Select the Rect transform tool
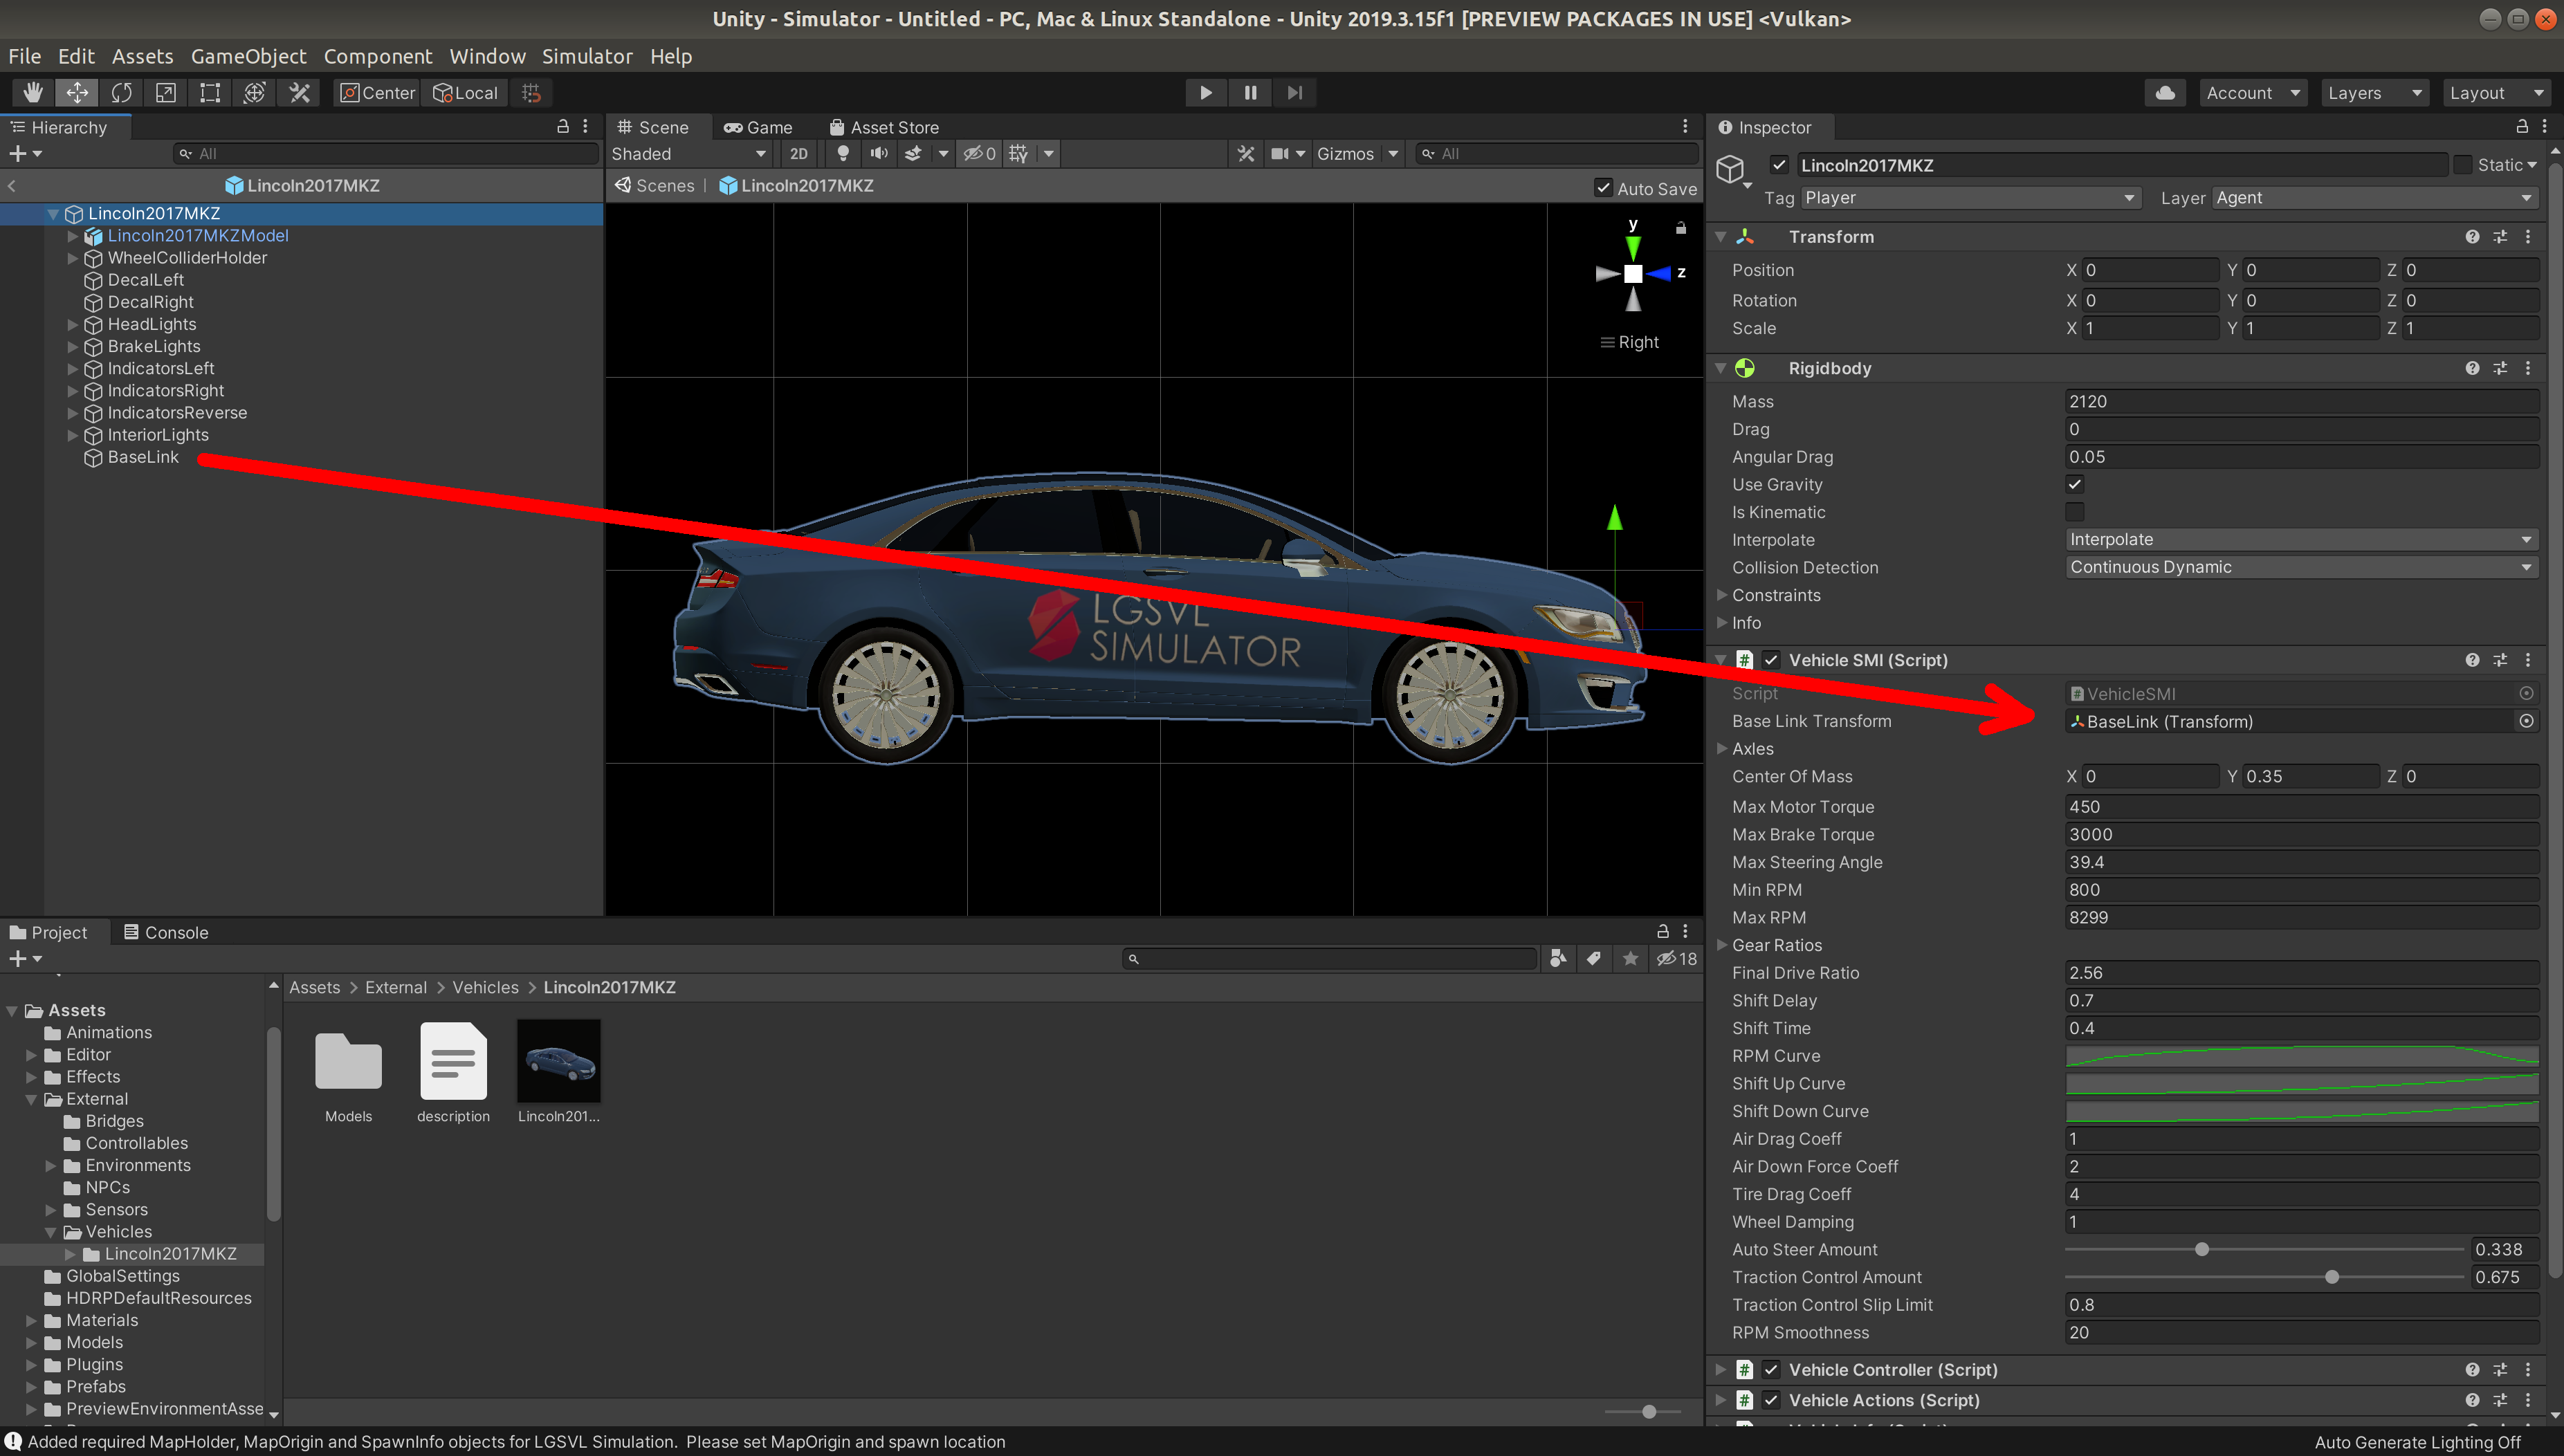This screenshot has height=1456, width=2564. pyautogui.click(x=210, y=93)
